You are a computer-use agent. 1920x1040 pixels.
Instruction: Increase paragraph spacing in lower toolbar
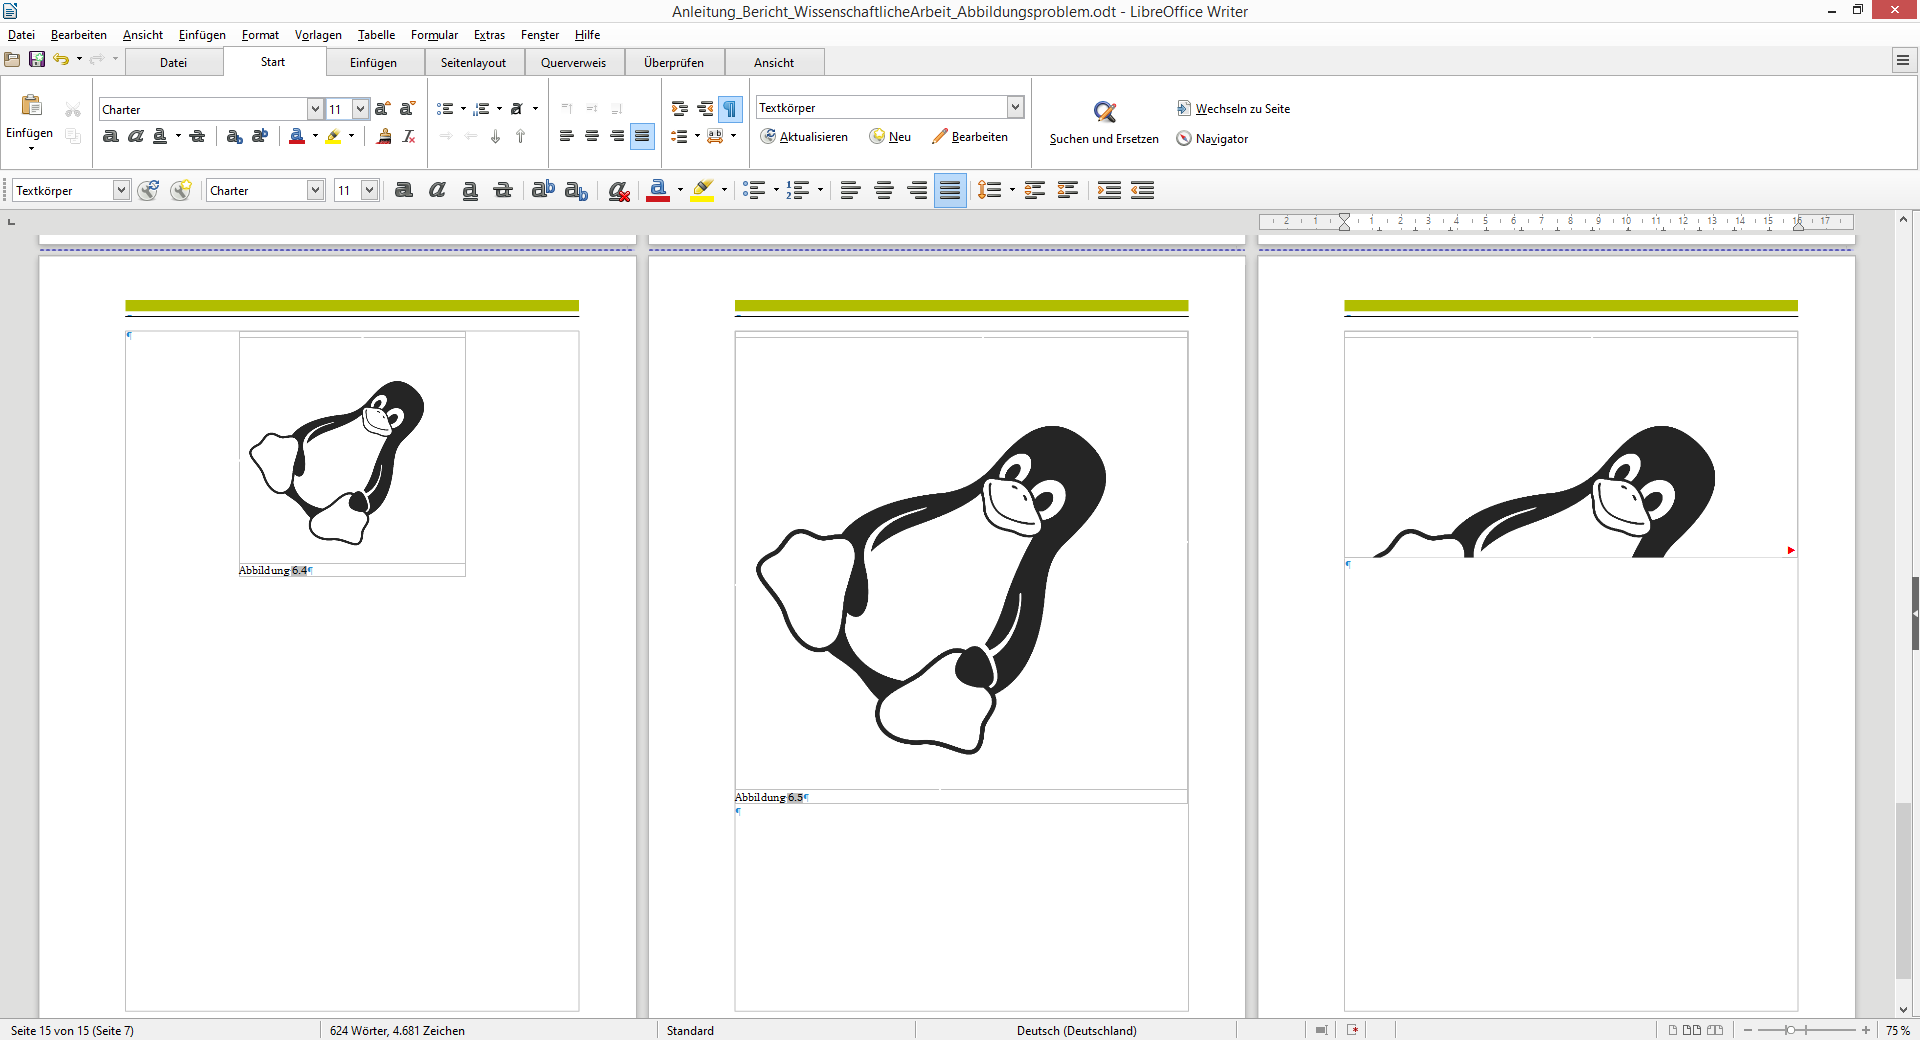point(1035,190)
